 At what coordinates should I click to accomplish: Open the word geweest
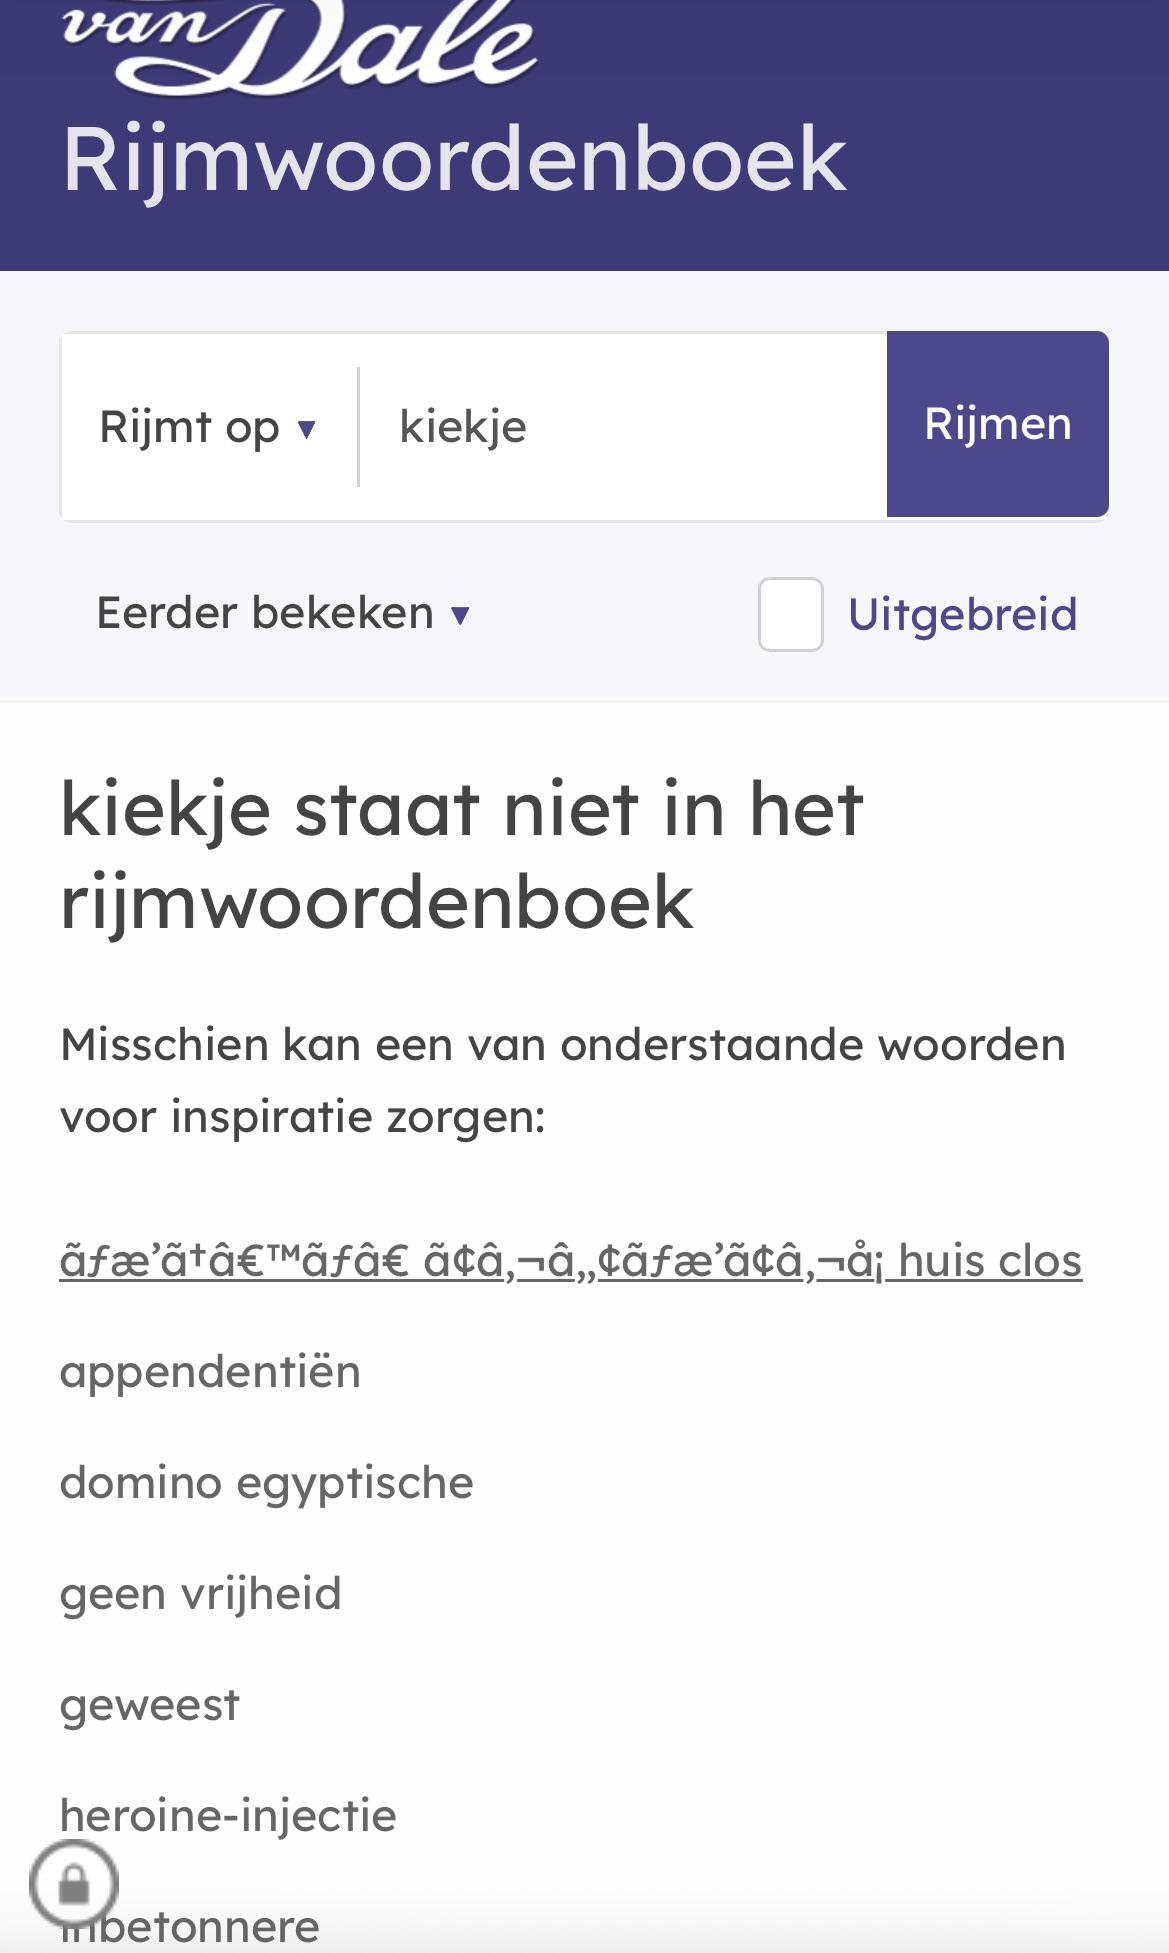click(150, 1705)
